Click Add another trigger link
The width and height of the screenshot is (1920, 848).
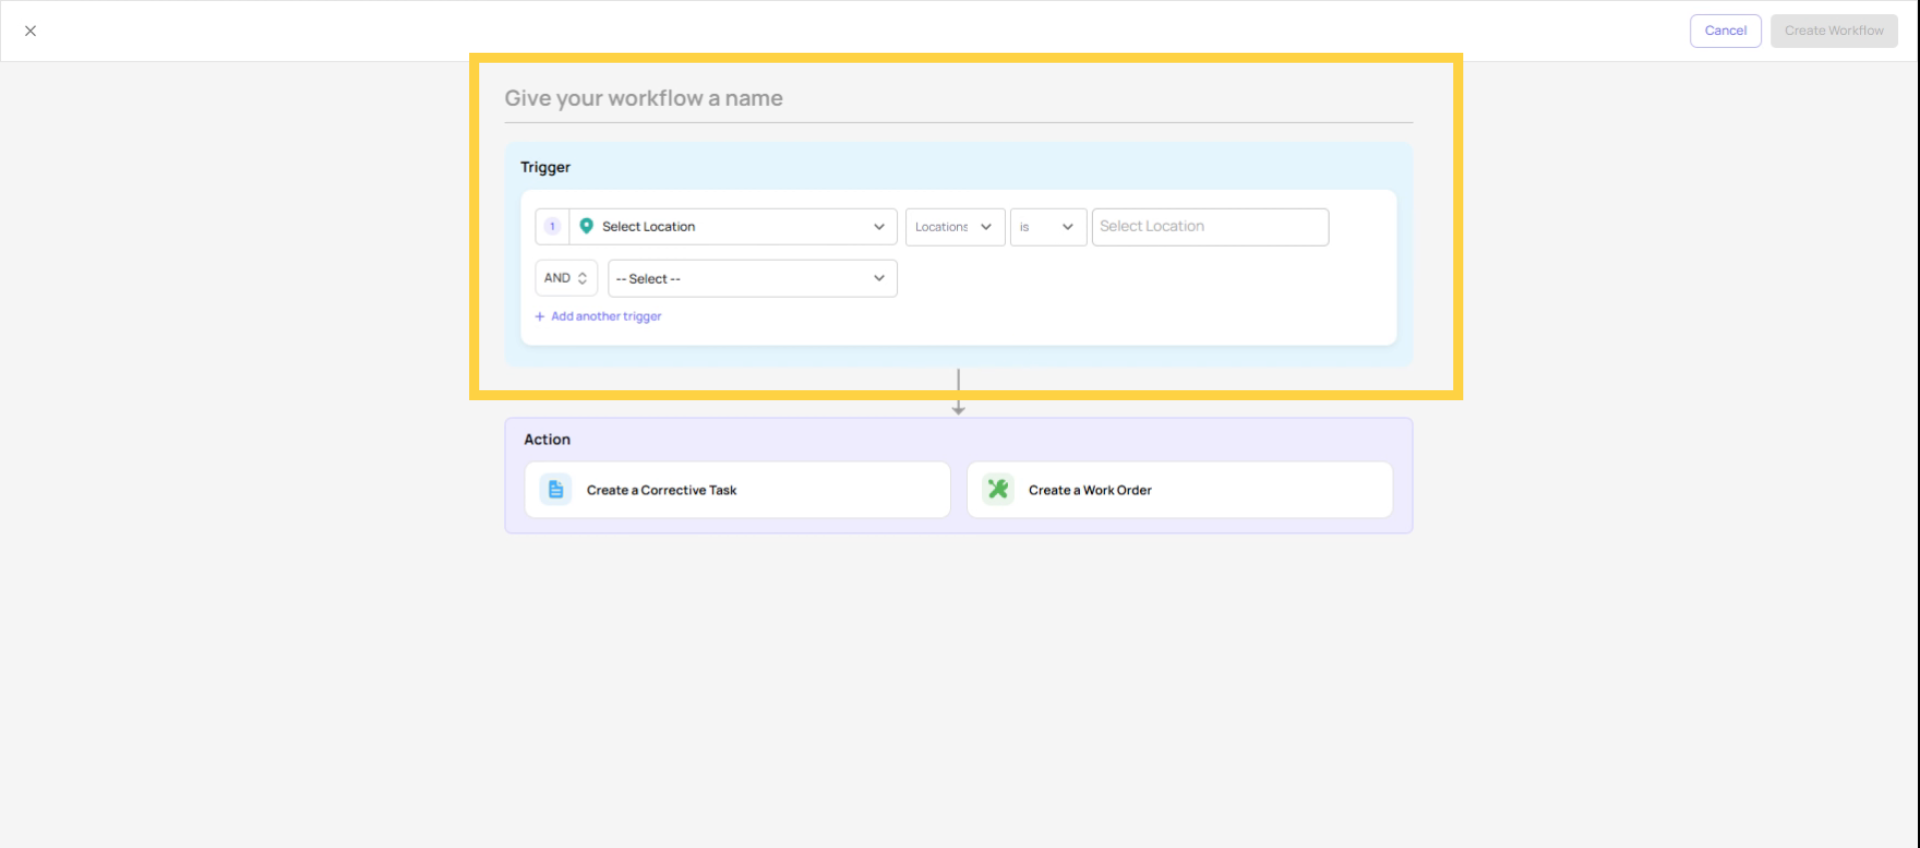point(606,316)
